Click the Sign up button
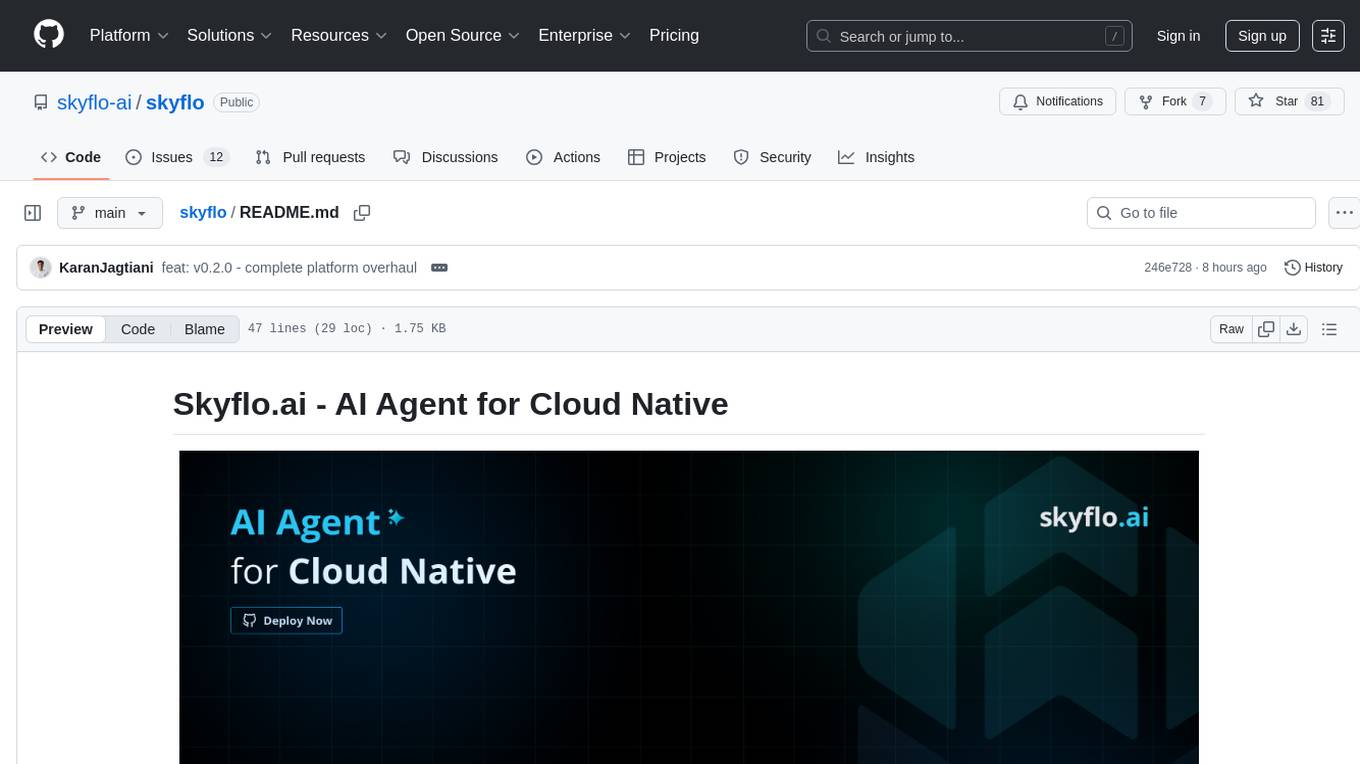The height and width of the screenshot is (764, 1360). (1262, 36)
